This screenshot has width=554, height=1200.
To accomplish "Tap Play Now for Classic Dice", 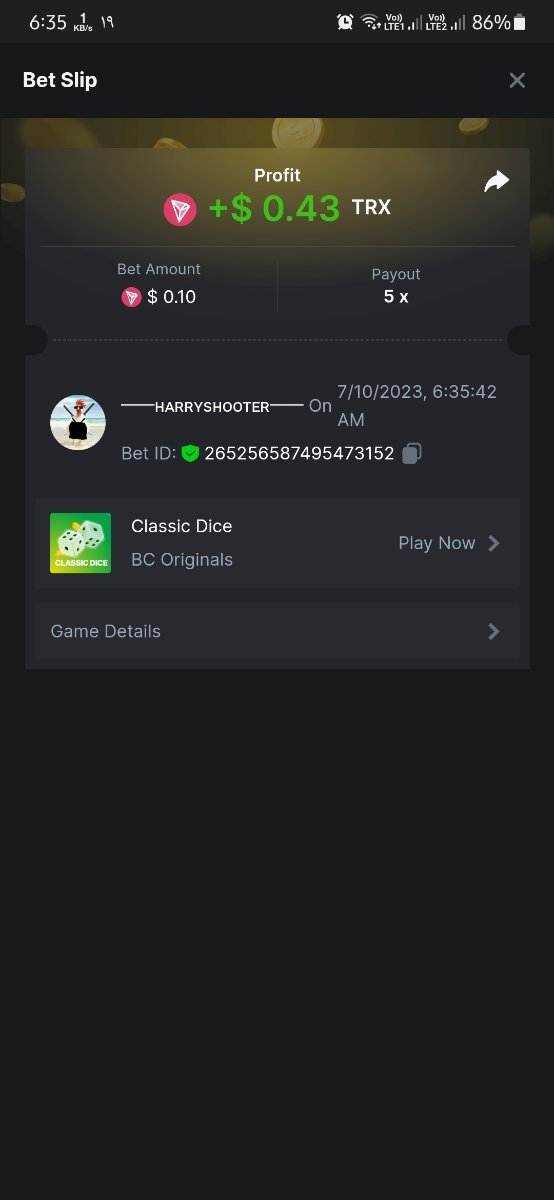I will tap(437, 543).
